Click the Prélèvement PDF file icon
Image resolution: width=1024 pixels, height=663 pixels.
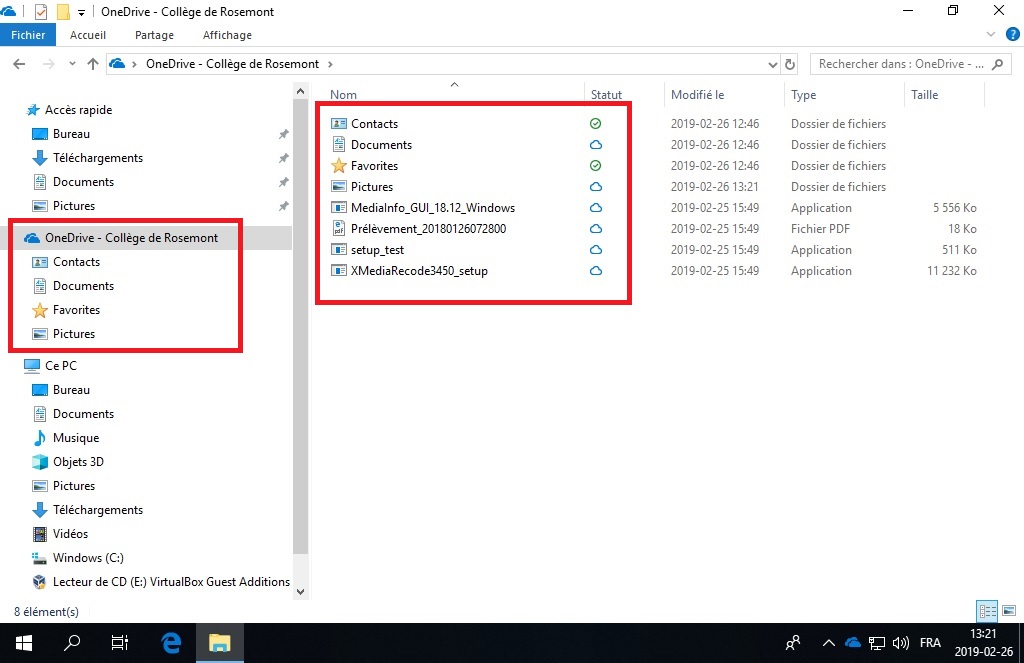339,229
